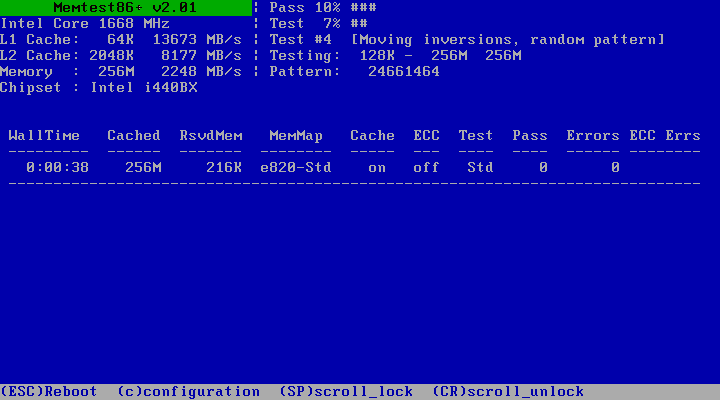
Task: Click the MemMap value e820-Std
Action: click(296, 168)
